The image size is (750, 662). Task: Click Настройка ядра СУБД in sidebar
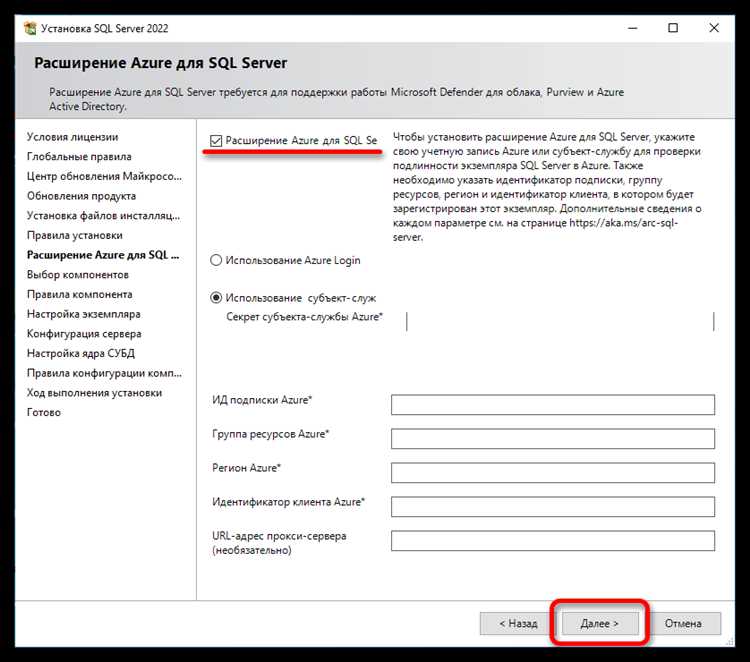click(x=81, y=353)
